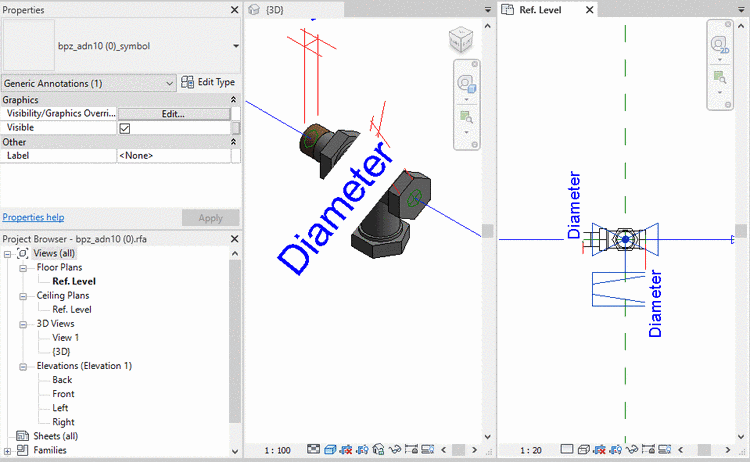Switch to the {3D} view tab
The height and width of the screenshot is (462, 750).
point(294,10)
